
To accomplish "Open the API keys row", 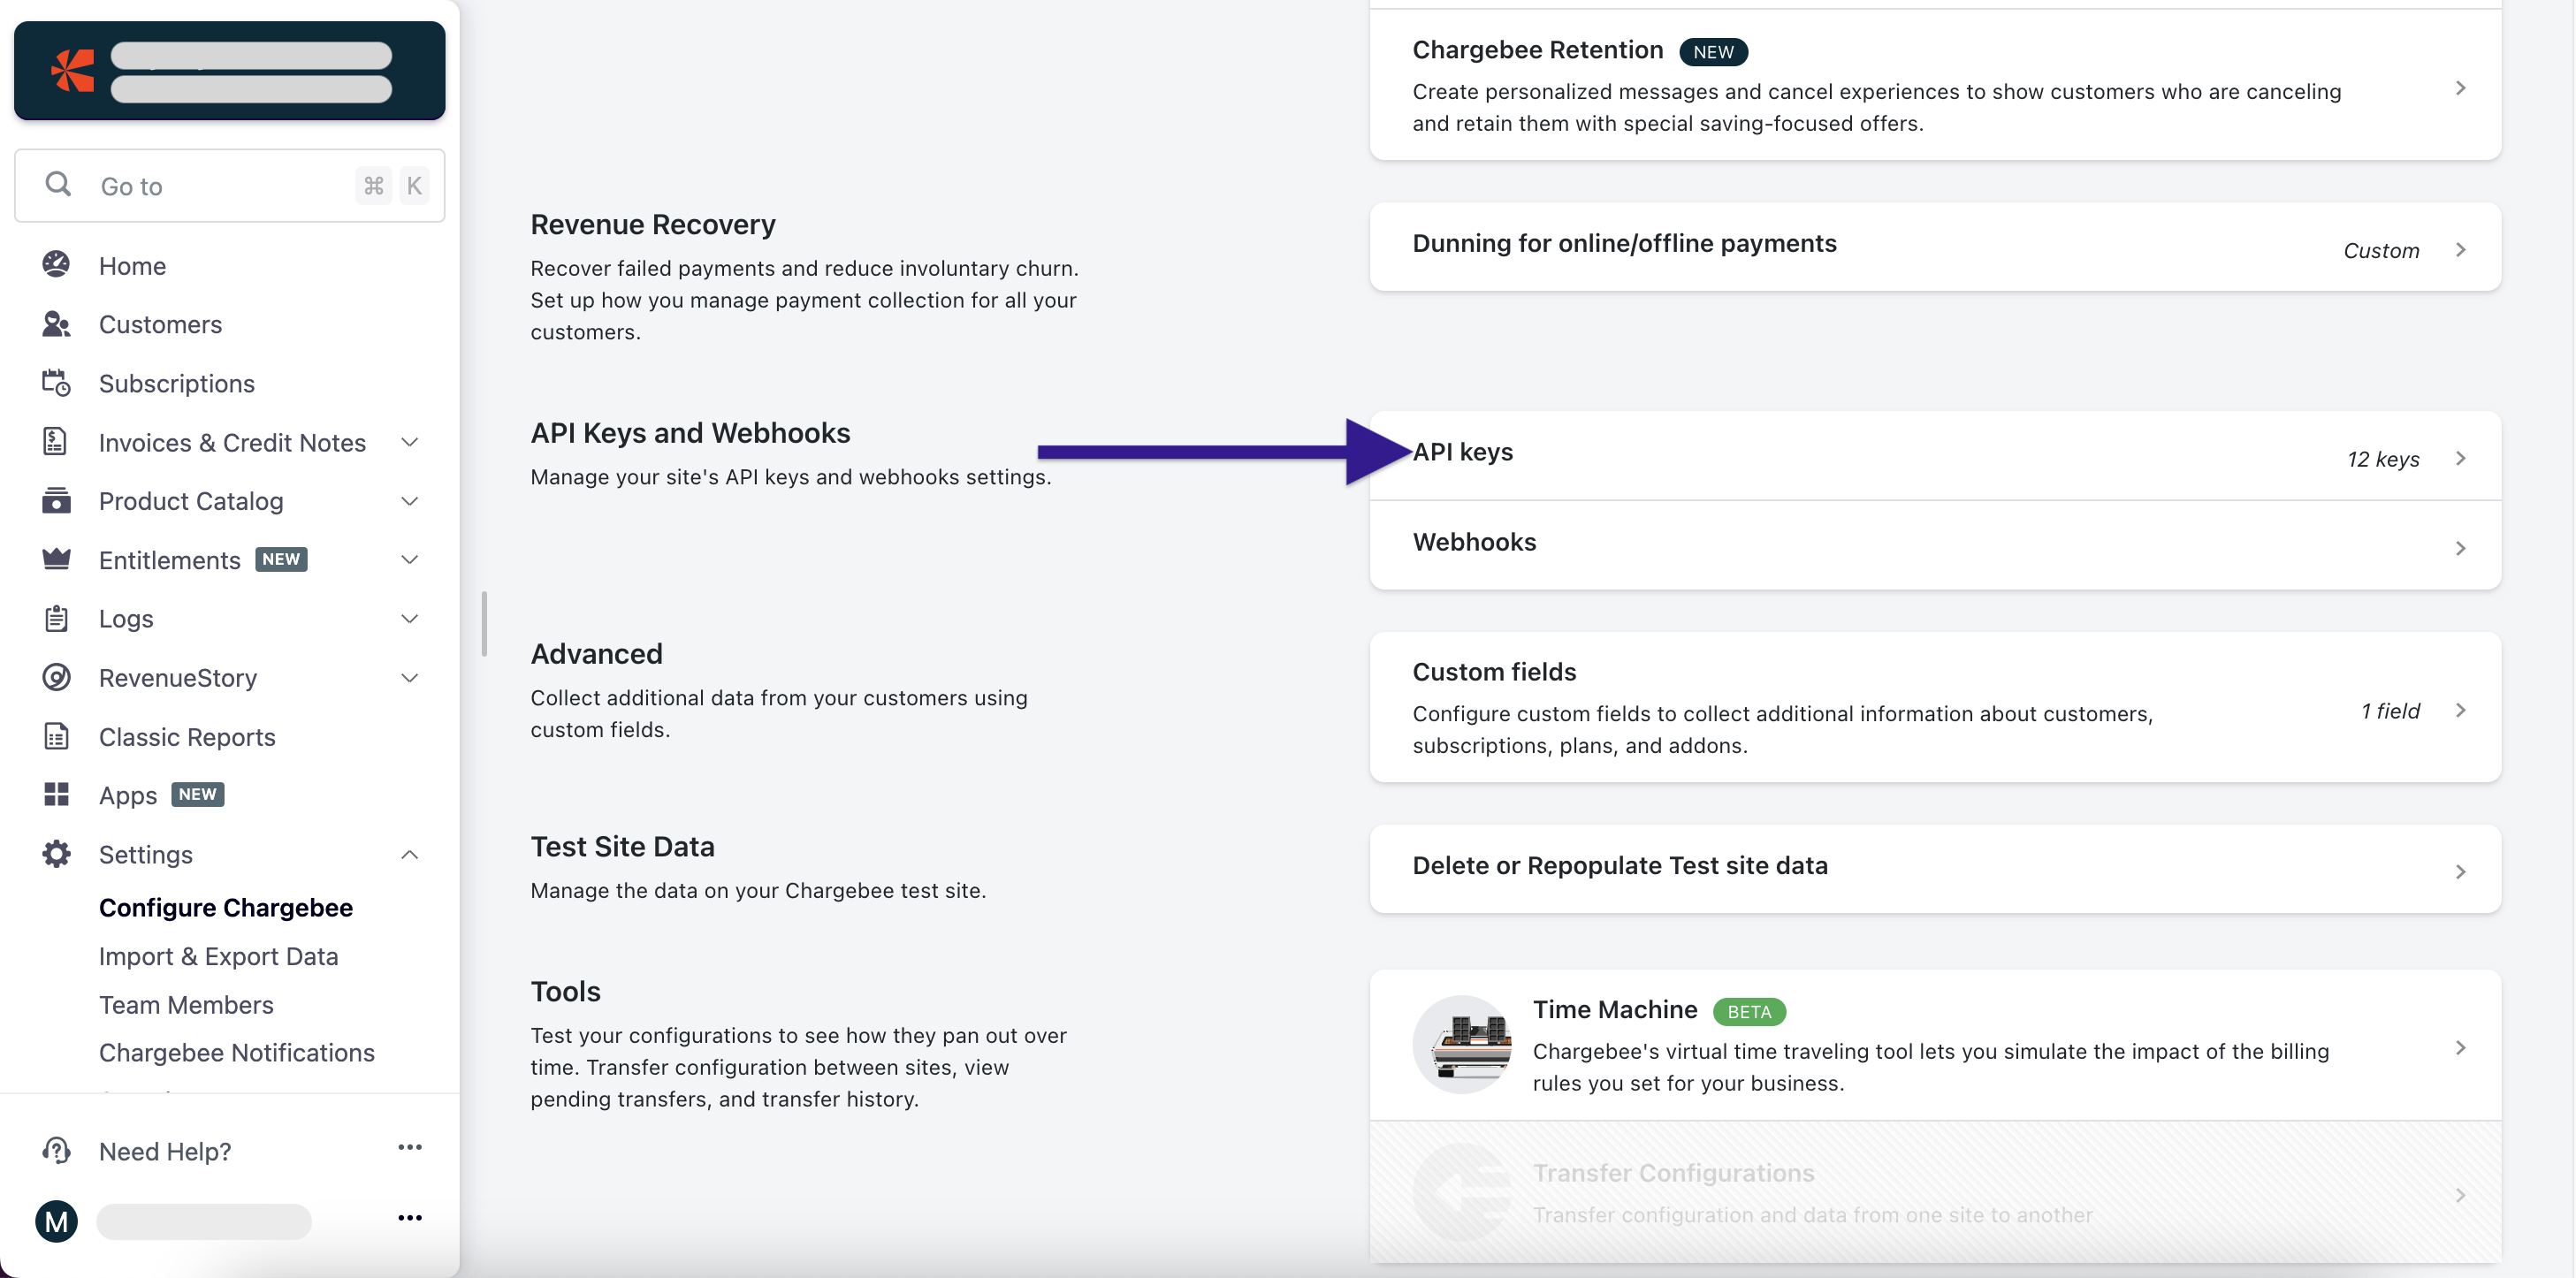I will tap(1934, 455).
